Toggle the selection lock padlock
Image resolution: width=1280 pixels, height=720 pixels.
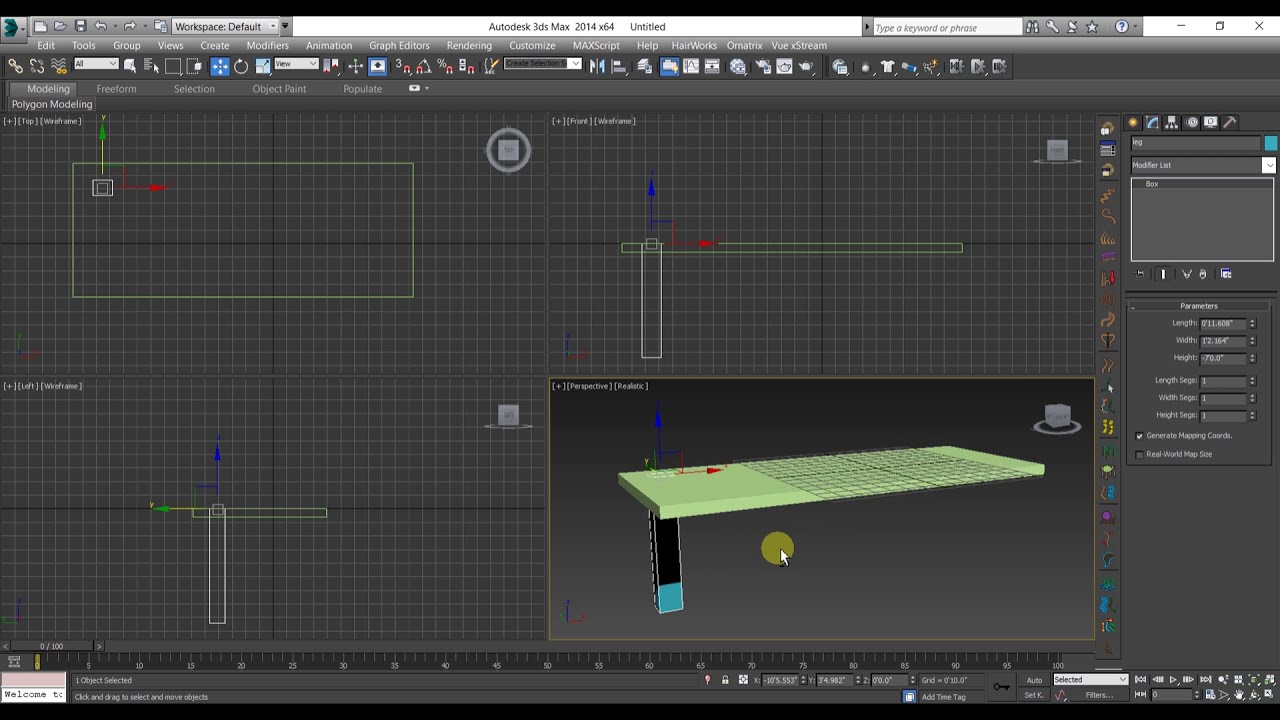725,680
